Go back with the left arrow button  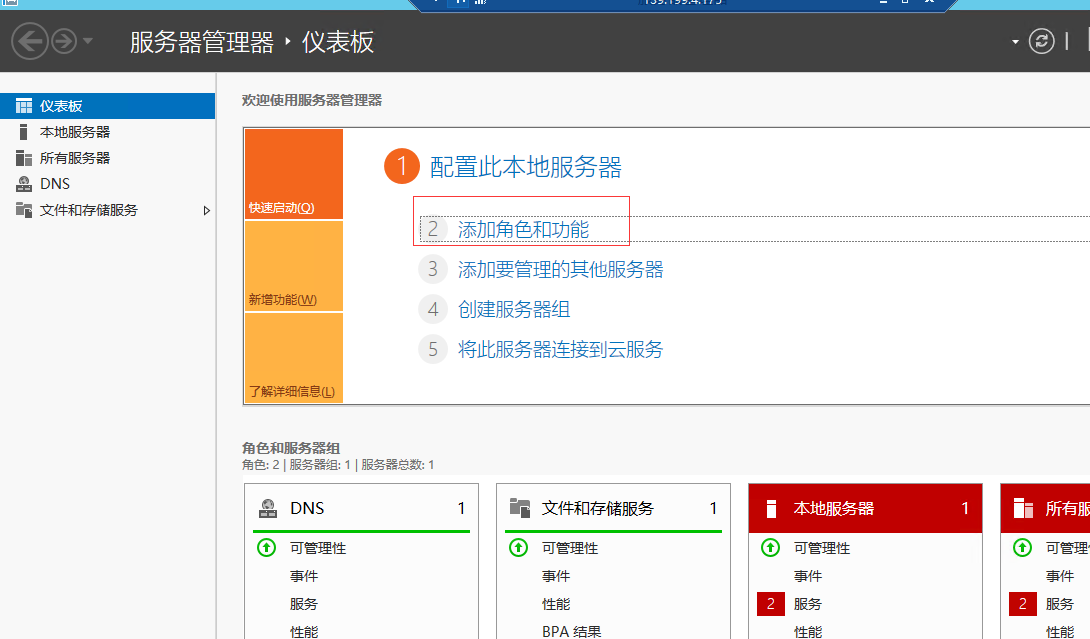[30, 41]
